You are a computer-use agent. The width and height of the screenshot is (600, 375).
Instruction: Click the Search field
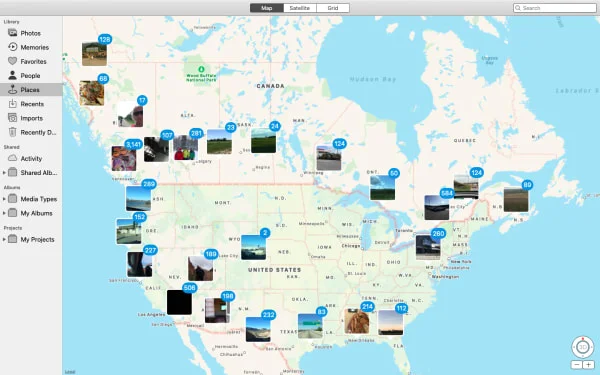(x=555, y=8)
